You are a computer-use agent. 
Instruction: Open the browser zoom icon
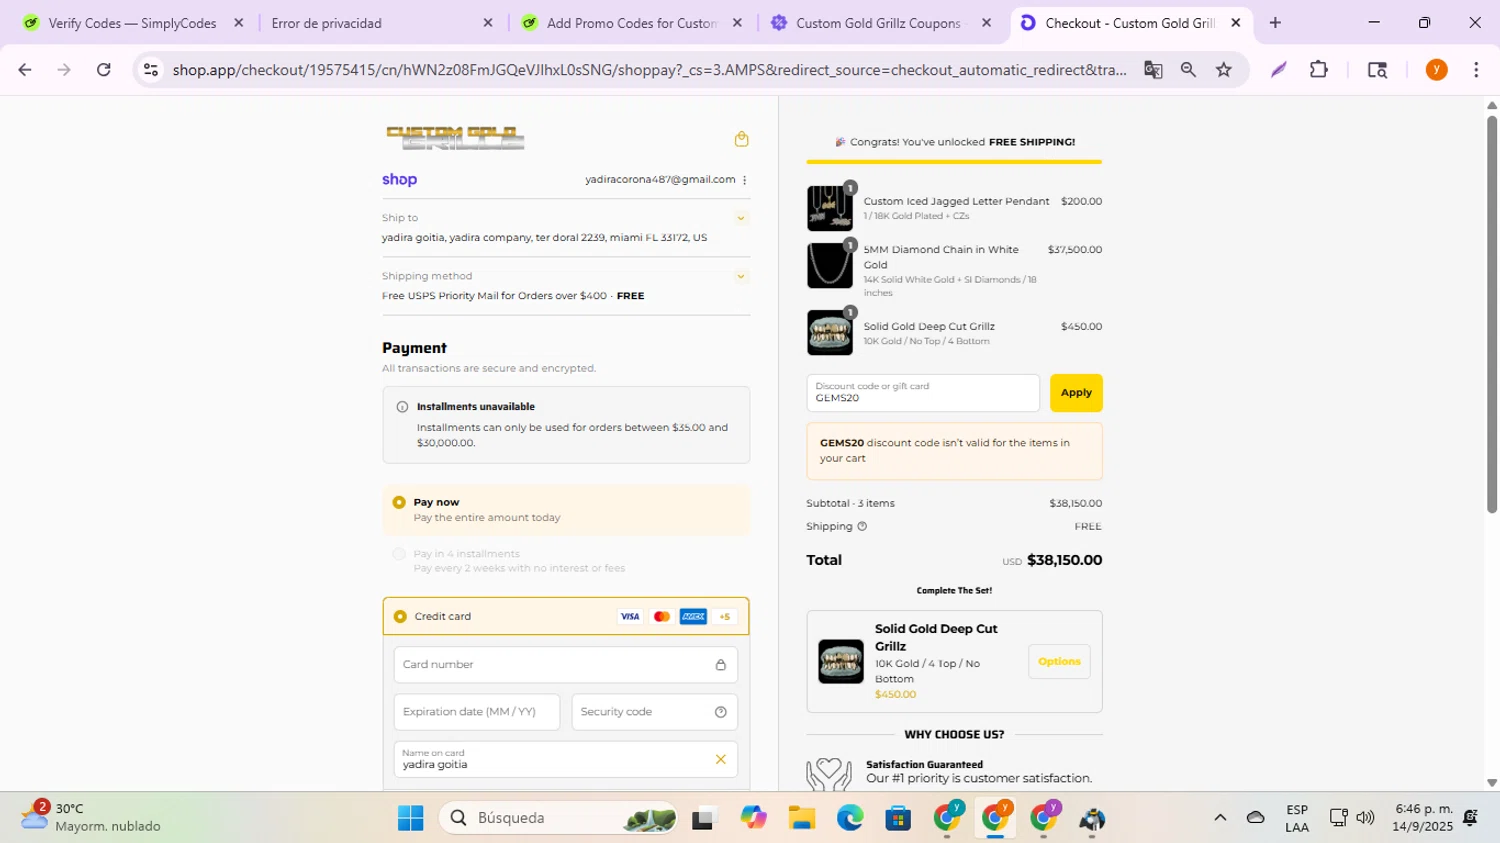click(x=1188, y=70)
